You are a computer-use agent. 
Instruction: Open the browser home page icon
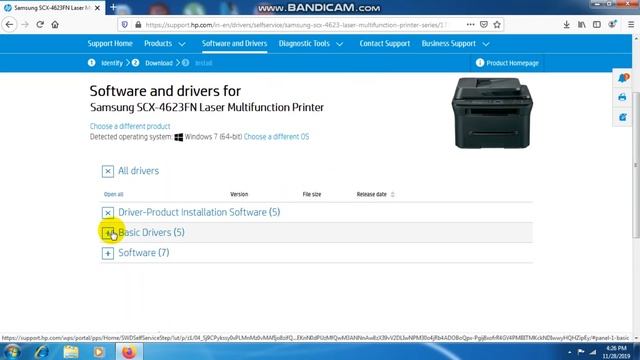pyautogui.click(x=55, y=24)
